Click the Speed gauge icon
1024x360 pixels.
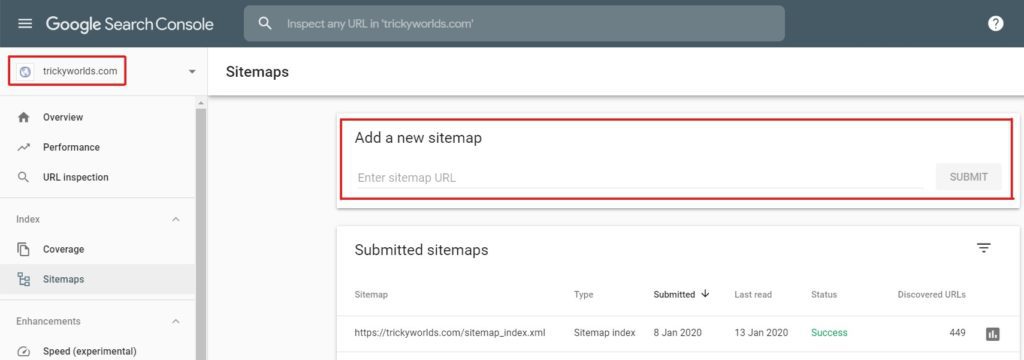tap(24, 352)
